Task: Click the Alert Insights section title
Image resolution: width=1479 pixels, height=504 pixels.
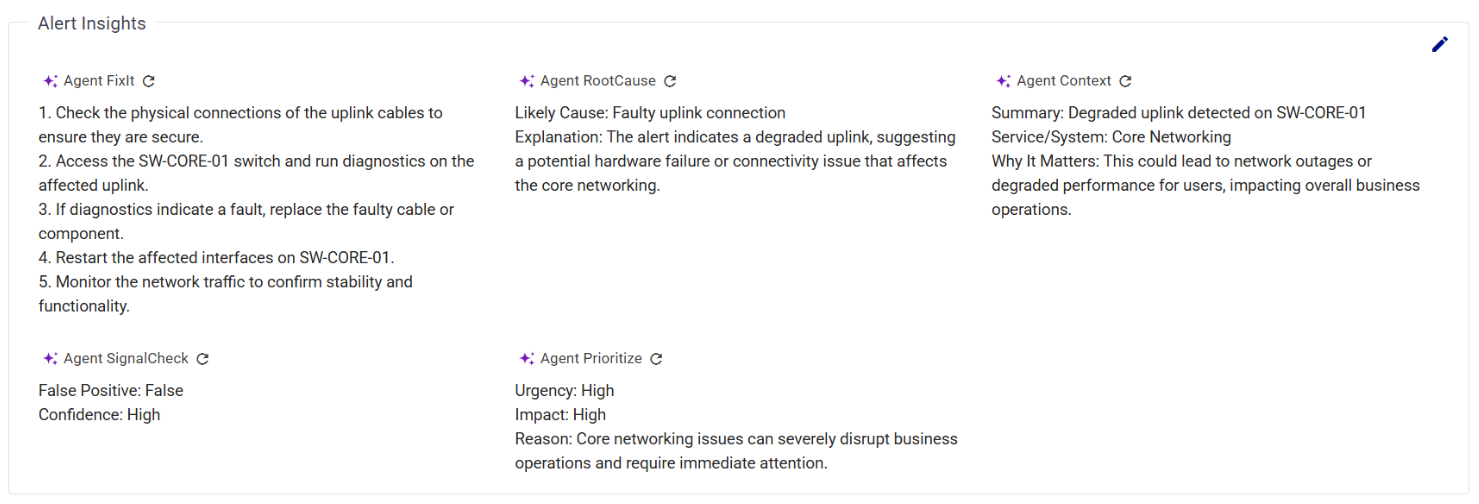Action: coord(92,24)
